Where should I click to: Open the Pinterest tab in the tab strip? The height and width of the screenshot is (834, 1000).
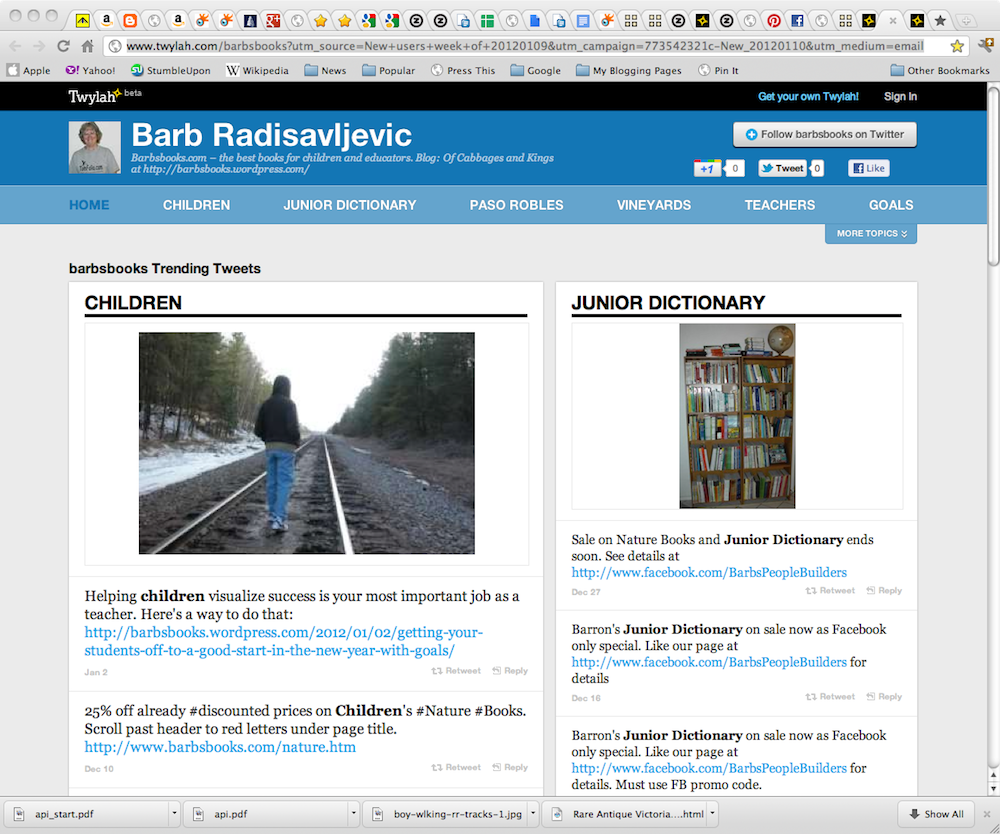[774, 21]
